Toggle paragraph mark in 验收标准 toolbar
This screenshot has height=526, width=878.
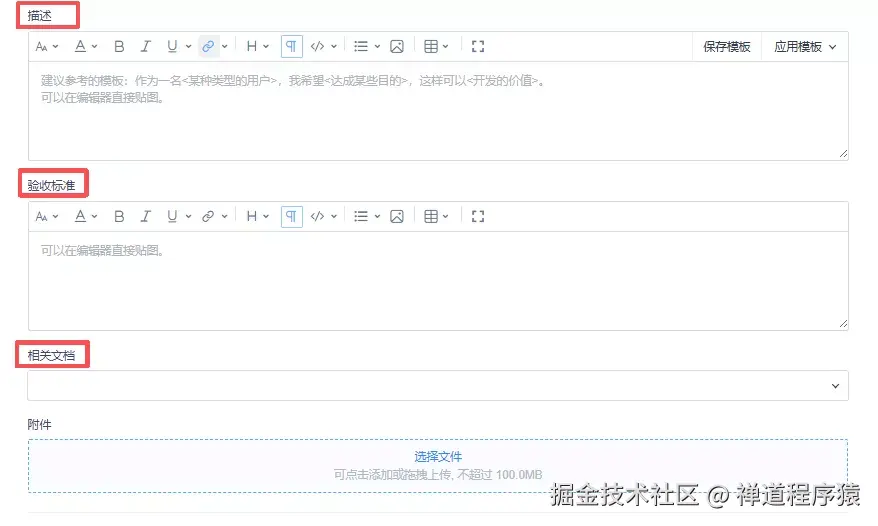pos(292,216)
